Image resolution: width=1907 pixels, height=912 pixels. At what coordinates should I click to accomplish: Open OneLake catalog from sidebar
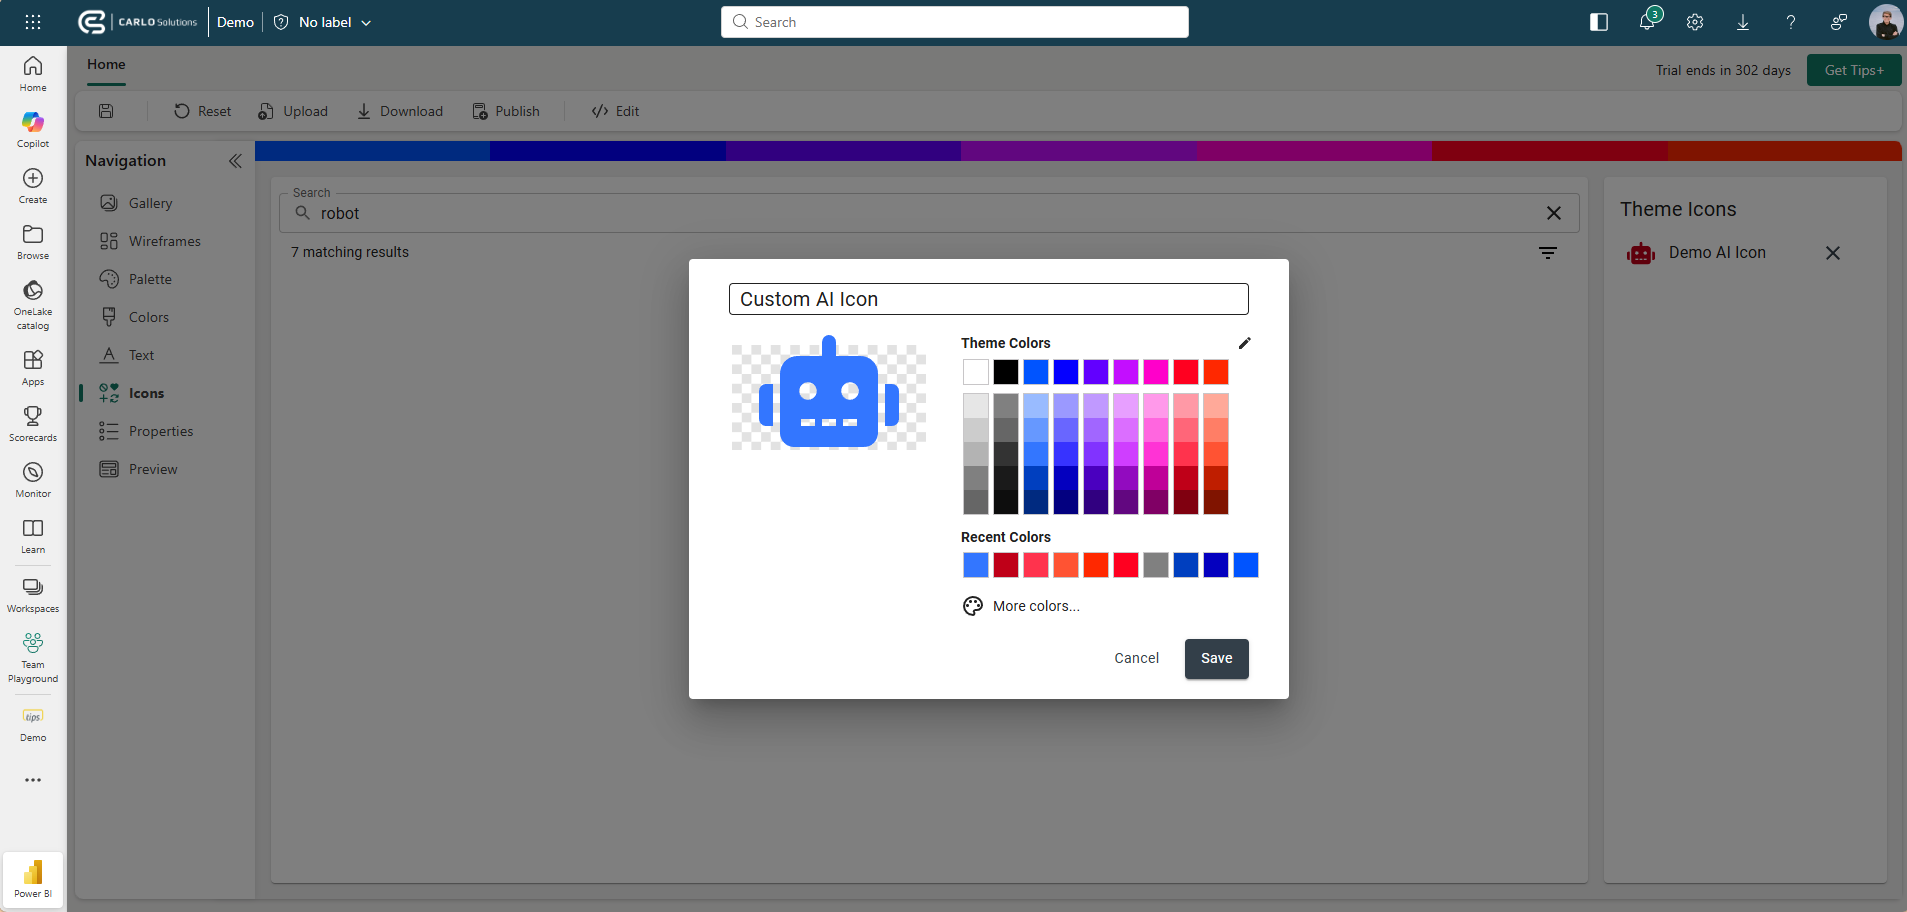(x=33, y=299)
